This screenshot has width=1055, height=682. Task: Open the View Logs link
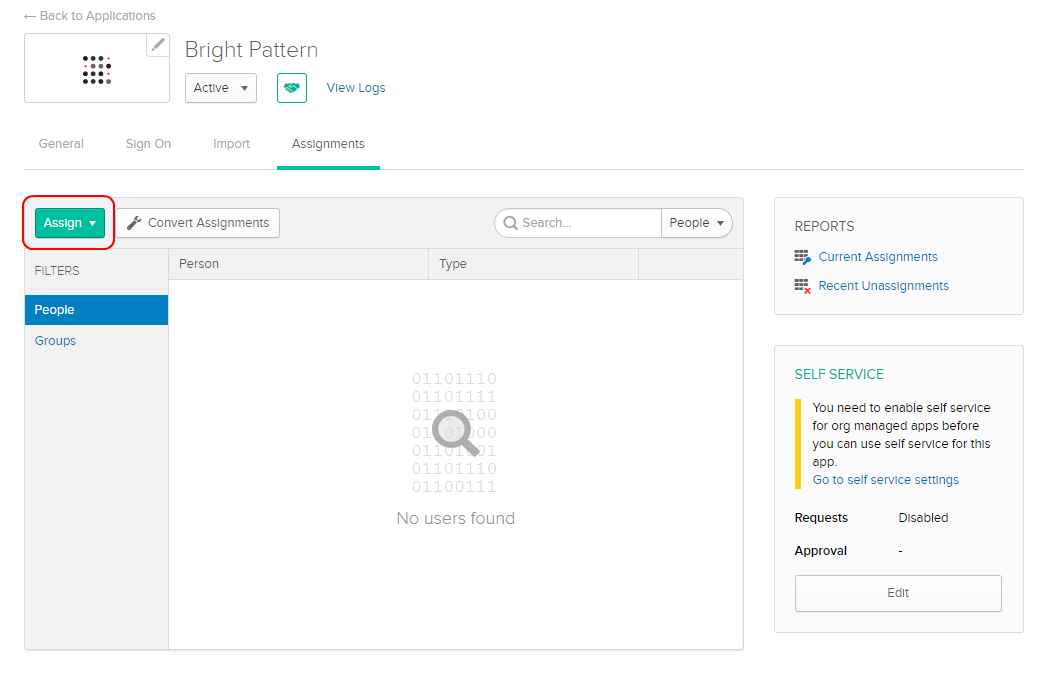pos(356,88)
